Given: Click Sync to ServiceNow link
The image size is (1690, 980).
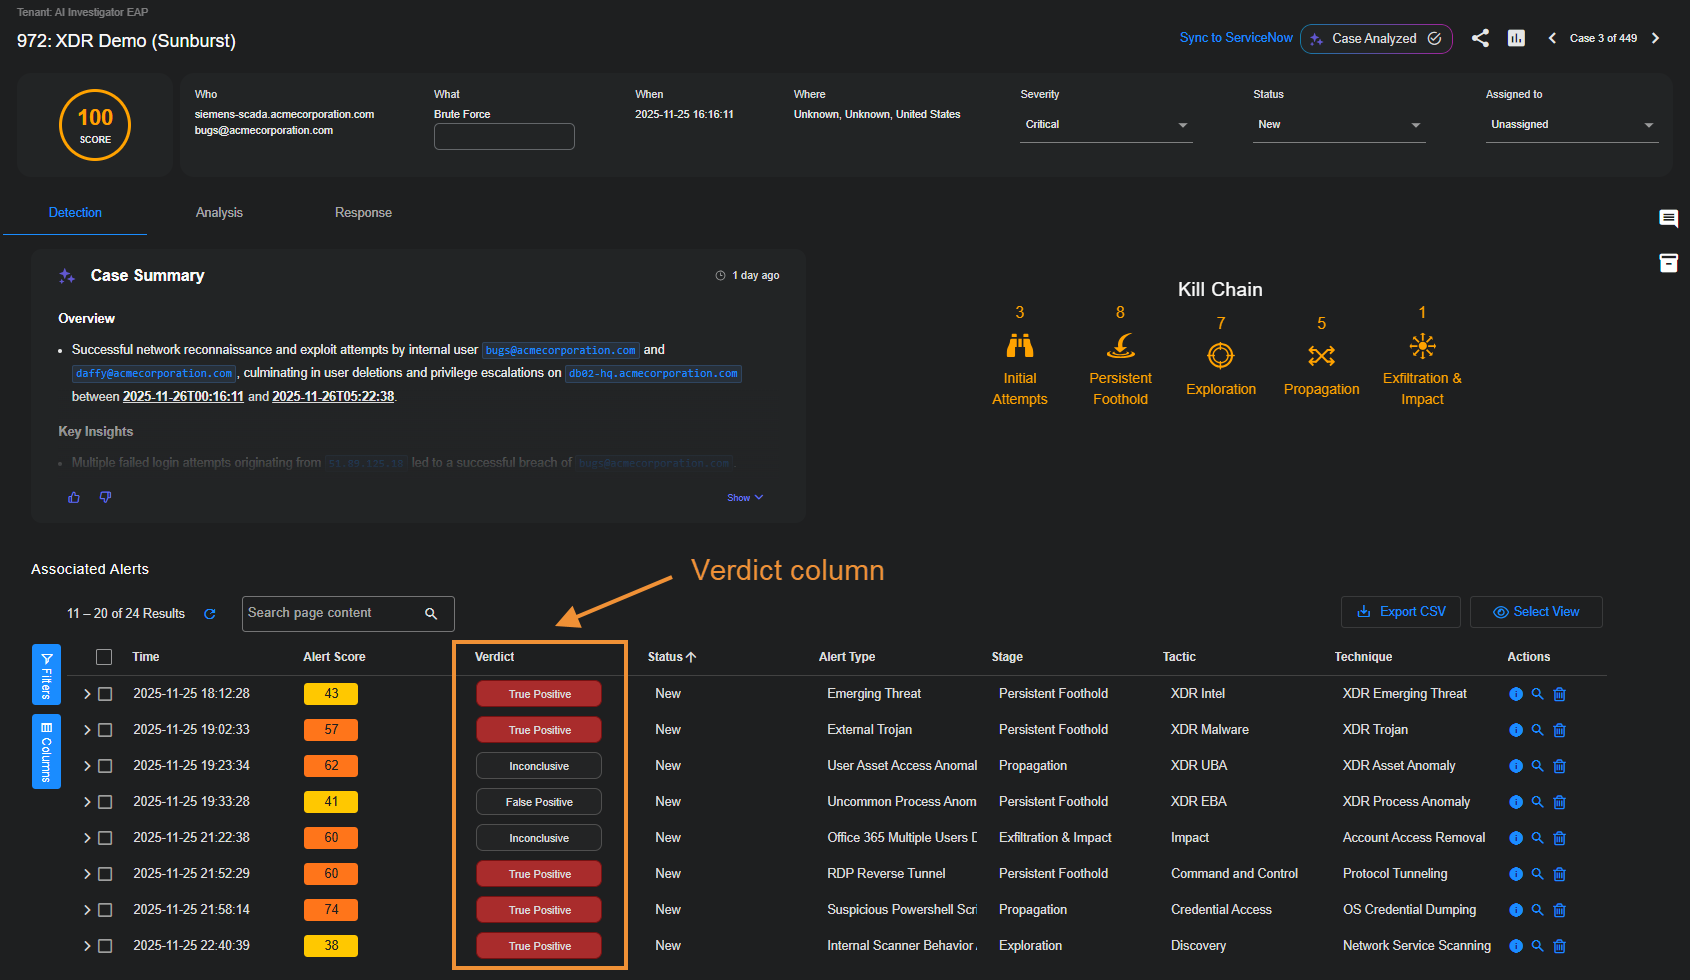Looking at the screenshot, I should point(1235,38).
